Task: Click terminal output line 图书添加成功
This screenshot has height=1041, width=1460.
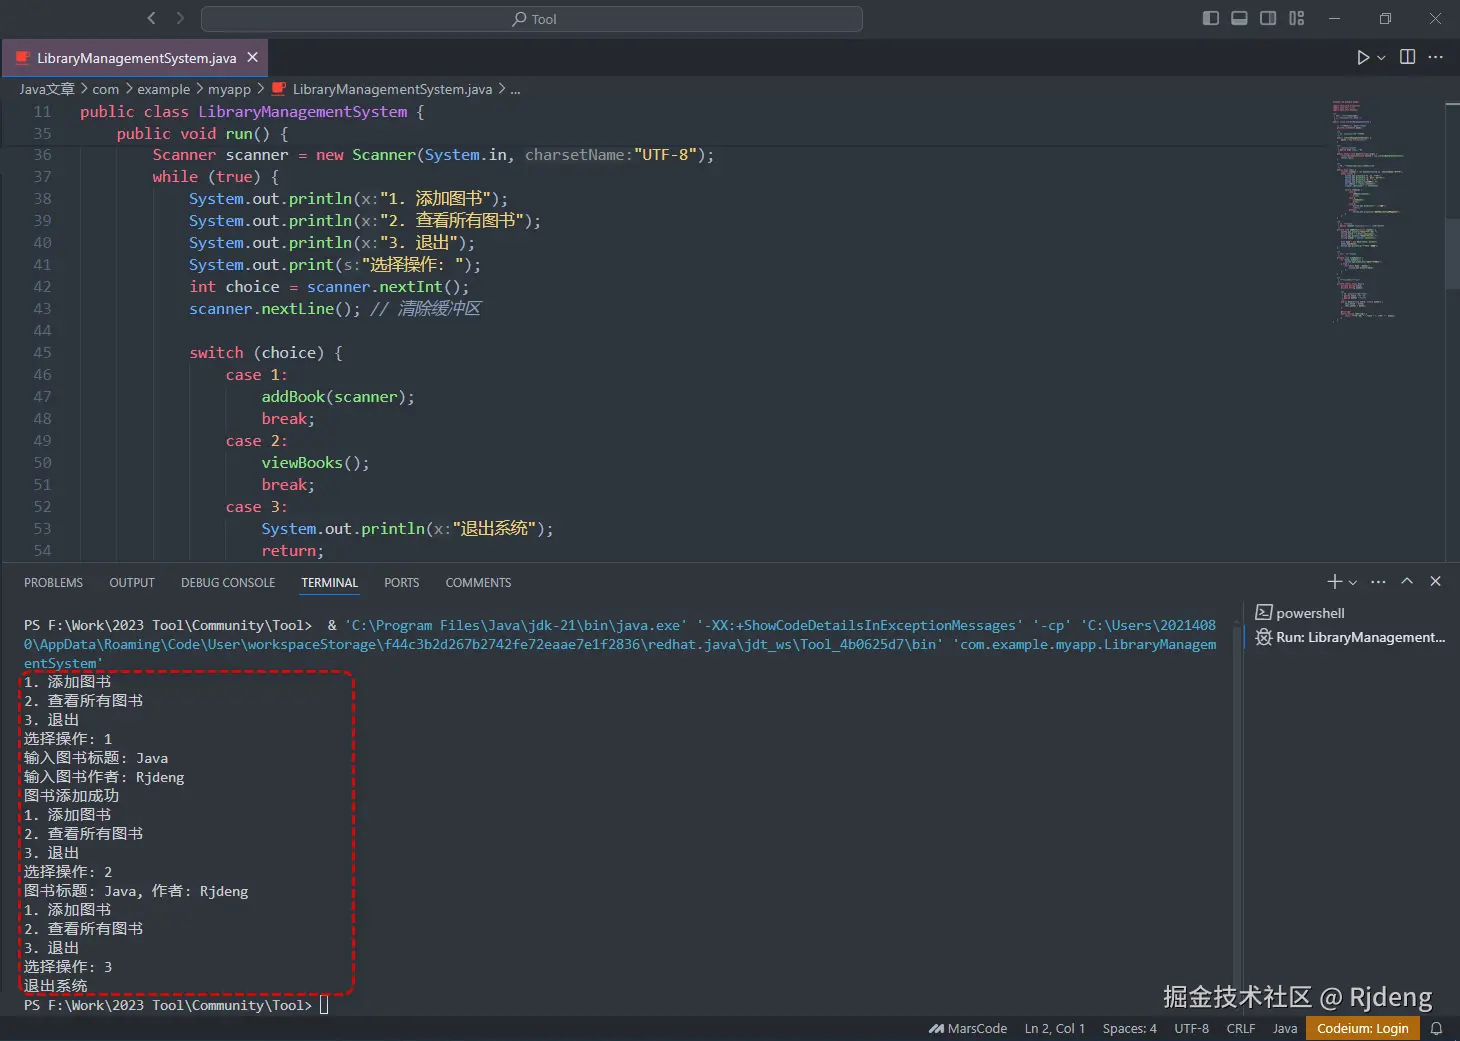Action: [x=71, y=796]
